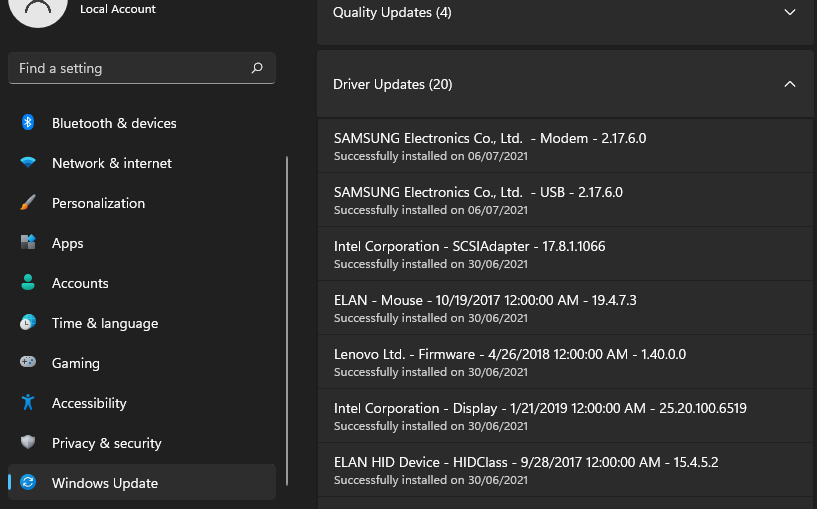Screen dimensions: 817x509
Task: Click the user profile avatar picture
Action: [36, 10]
